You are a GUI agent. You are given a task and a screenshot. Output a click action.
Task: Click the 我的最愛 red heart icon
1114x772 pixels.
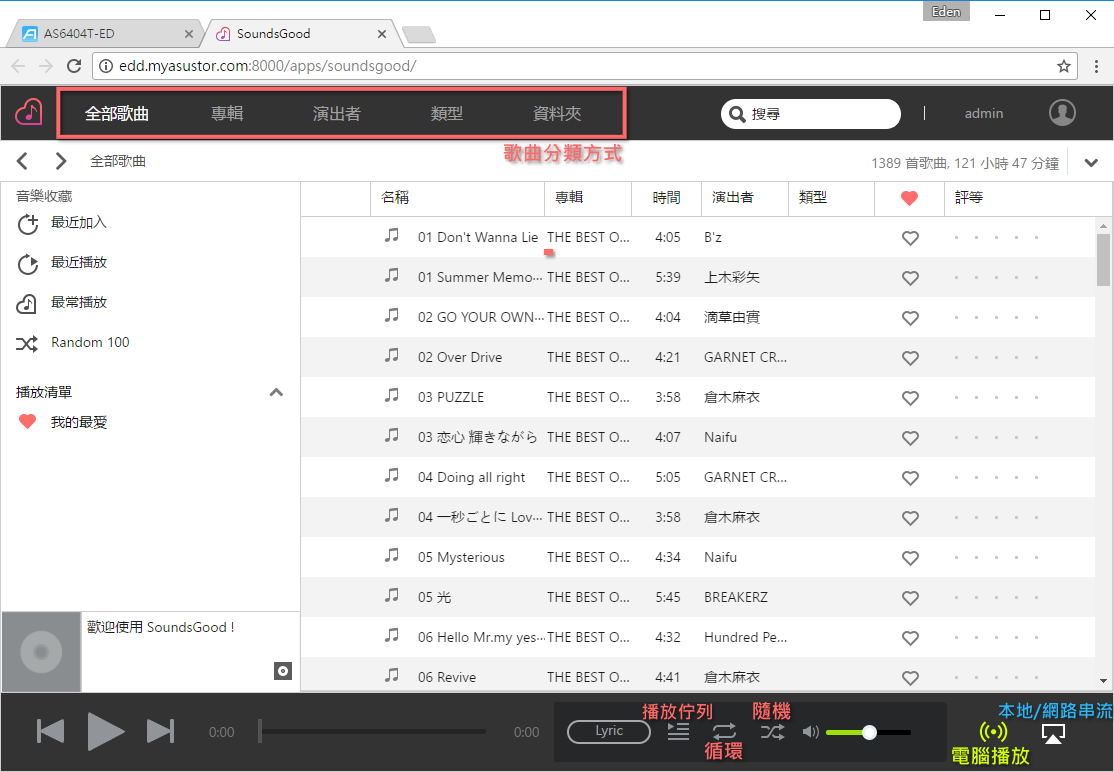click(x=27, y=422)
